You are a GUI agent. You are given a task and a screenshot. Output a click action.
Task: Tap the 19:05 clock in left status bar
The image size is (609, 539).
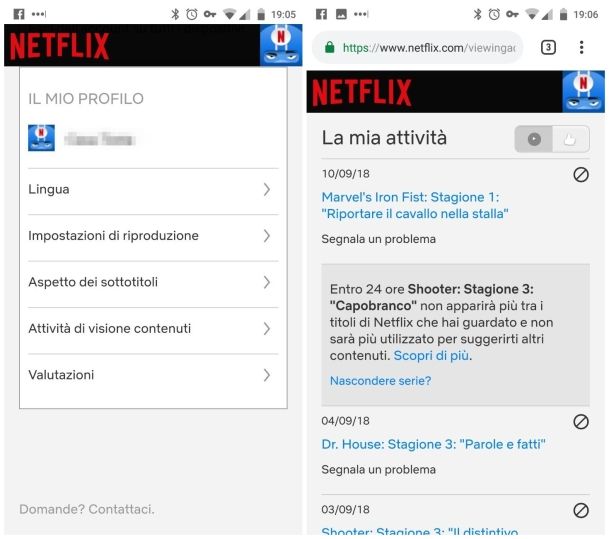(x=284, y=15)
